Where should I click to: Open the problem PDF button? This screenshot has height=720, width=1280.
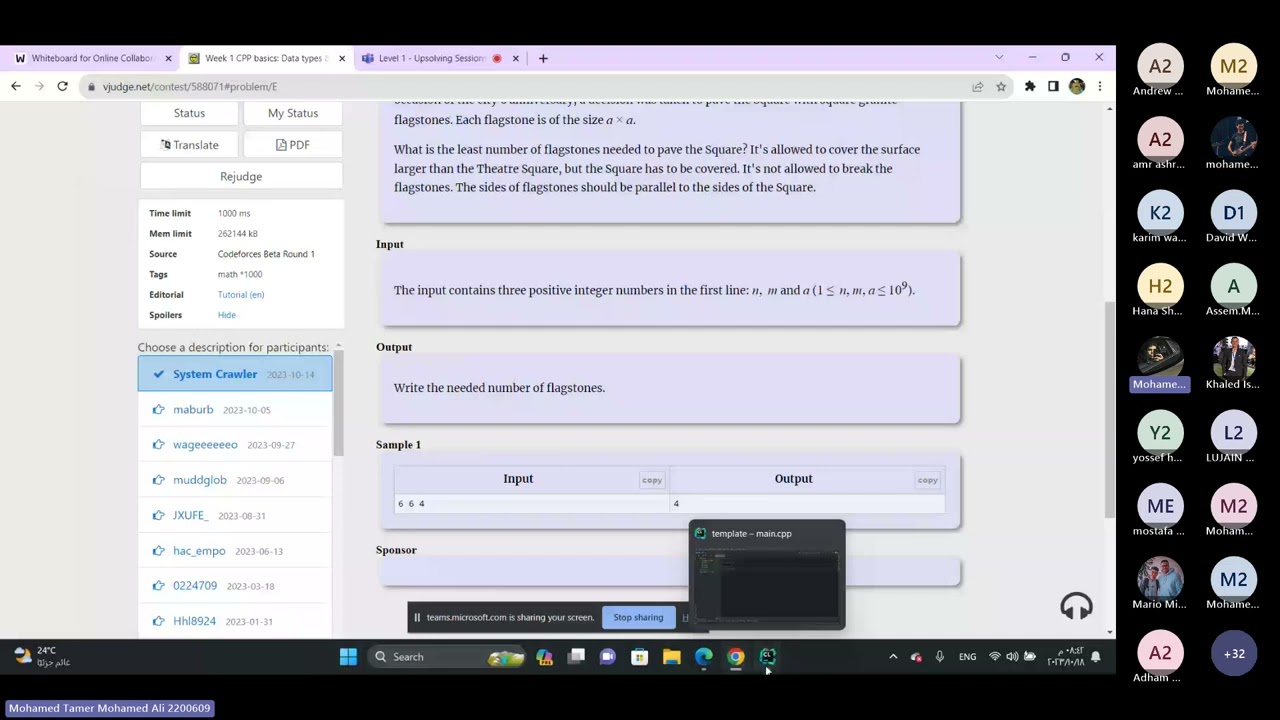[x=293, y=145]
